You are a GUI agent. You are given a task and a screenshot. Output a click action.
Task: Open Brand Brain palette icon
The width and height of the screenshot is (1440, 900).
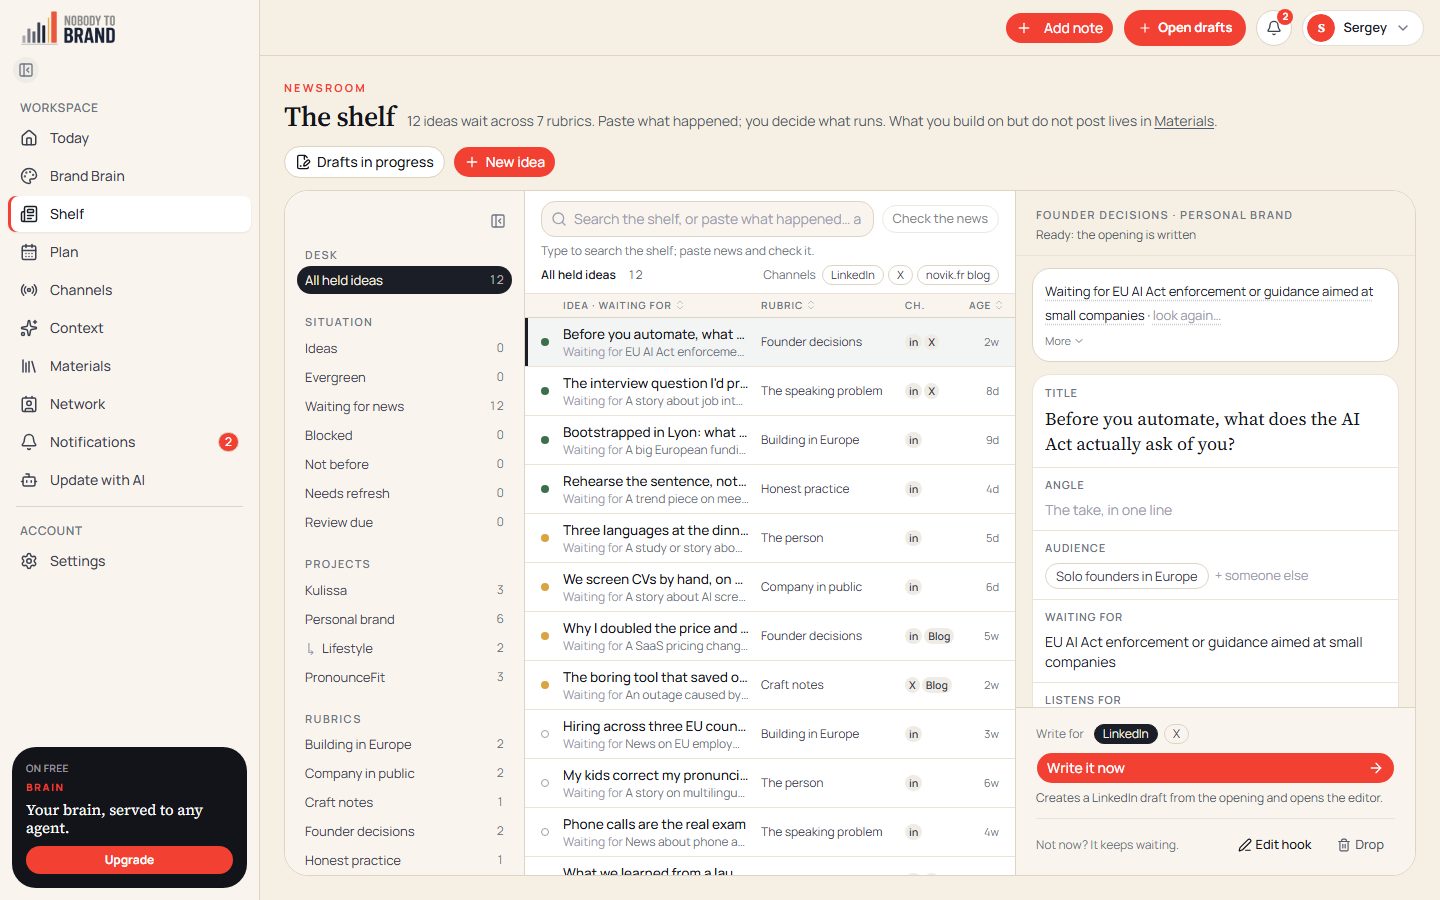29,176
